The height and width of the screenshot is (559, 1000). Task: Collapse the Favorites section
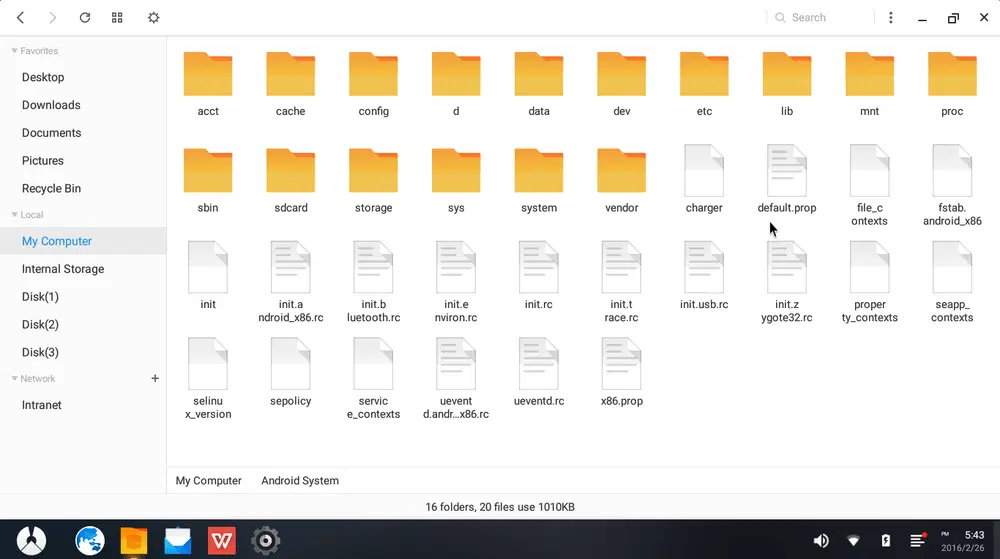(15, 51)
